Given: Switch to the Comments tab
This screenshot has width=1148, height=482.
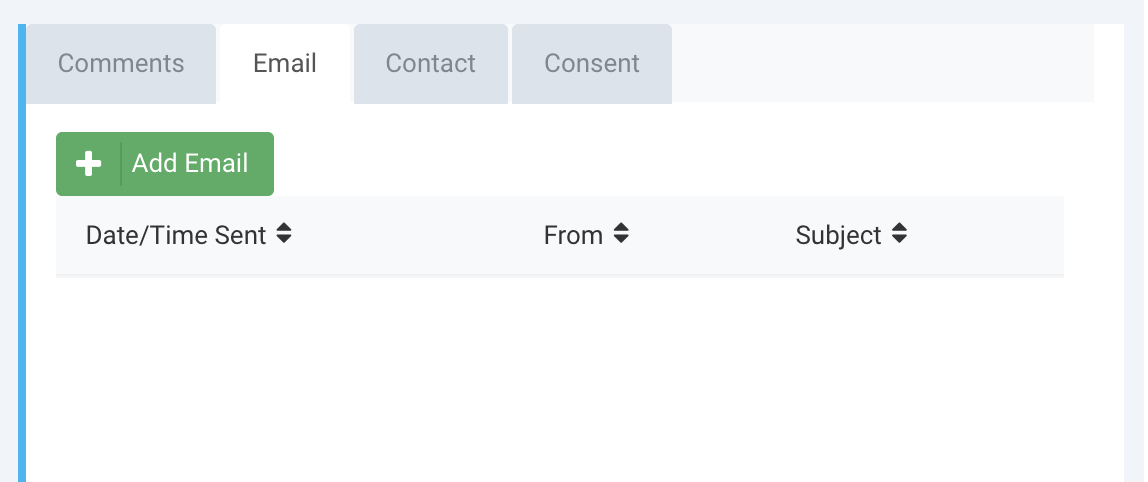Looking at the screenshot, I should [x=121, y=64].
